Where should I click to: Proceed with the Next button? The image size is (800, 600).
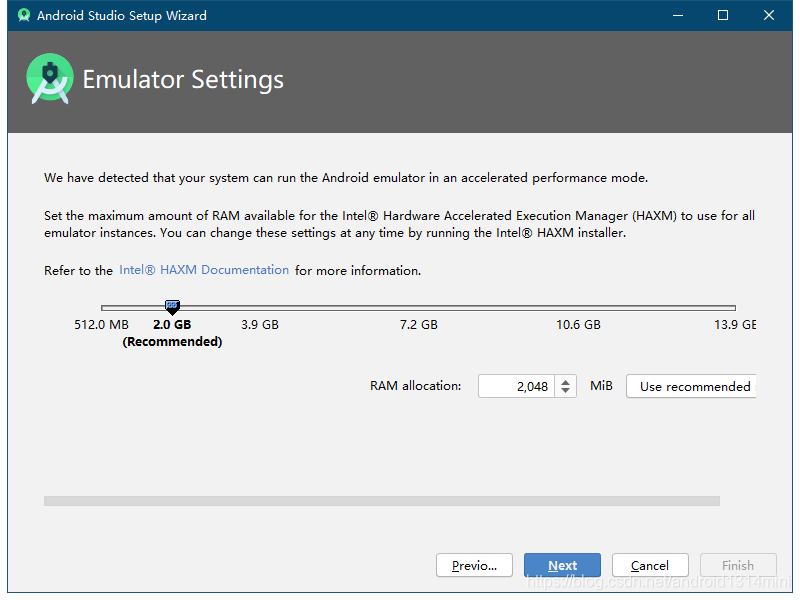[562, 565]
